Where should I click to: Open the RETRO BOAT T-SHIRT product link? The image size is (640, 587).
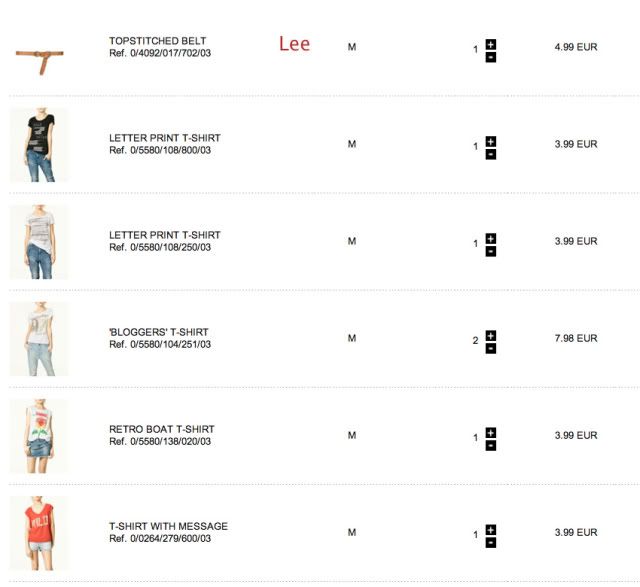pyautogui.click(x=161, y=429)
